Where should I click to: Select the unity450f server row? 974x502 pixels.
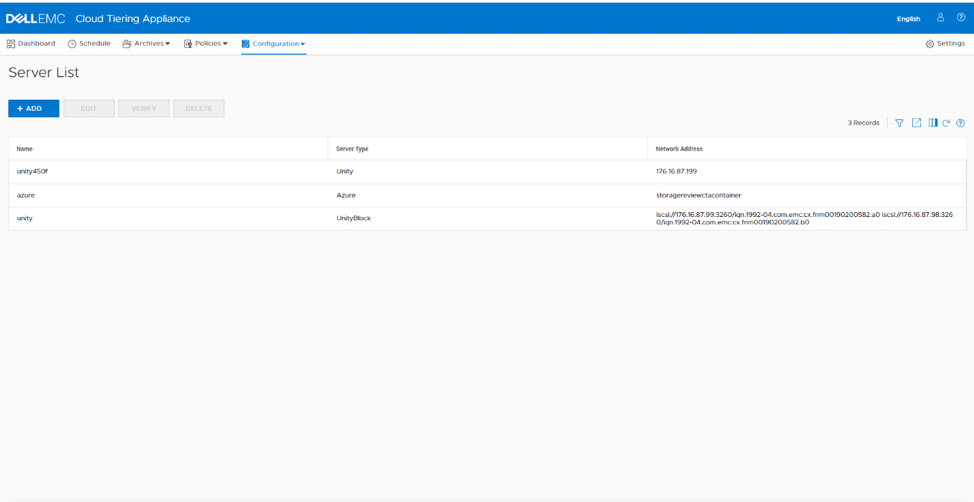tap(487, 172)
